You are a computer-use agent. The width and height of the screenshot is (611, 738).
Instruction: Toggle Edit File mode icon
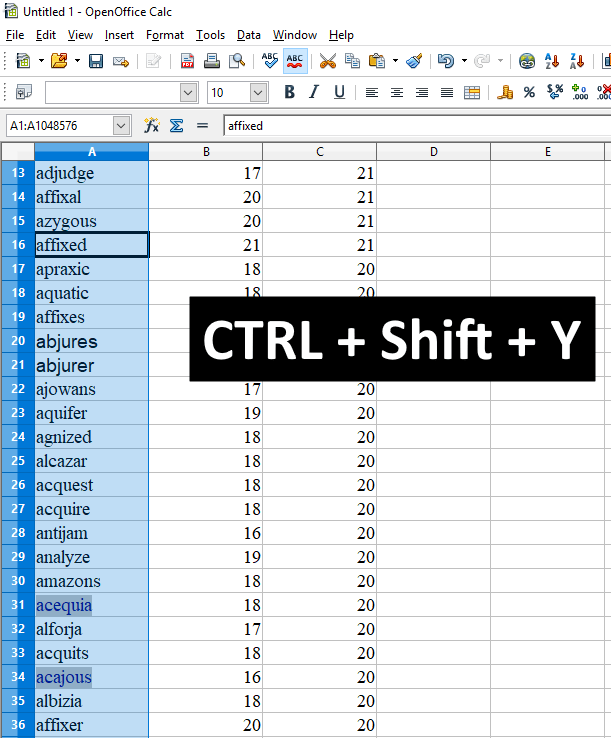(x=153, y=61)
